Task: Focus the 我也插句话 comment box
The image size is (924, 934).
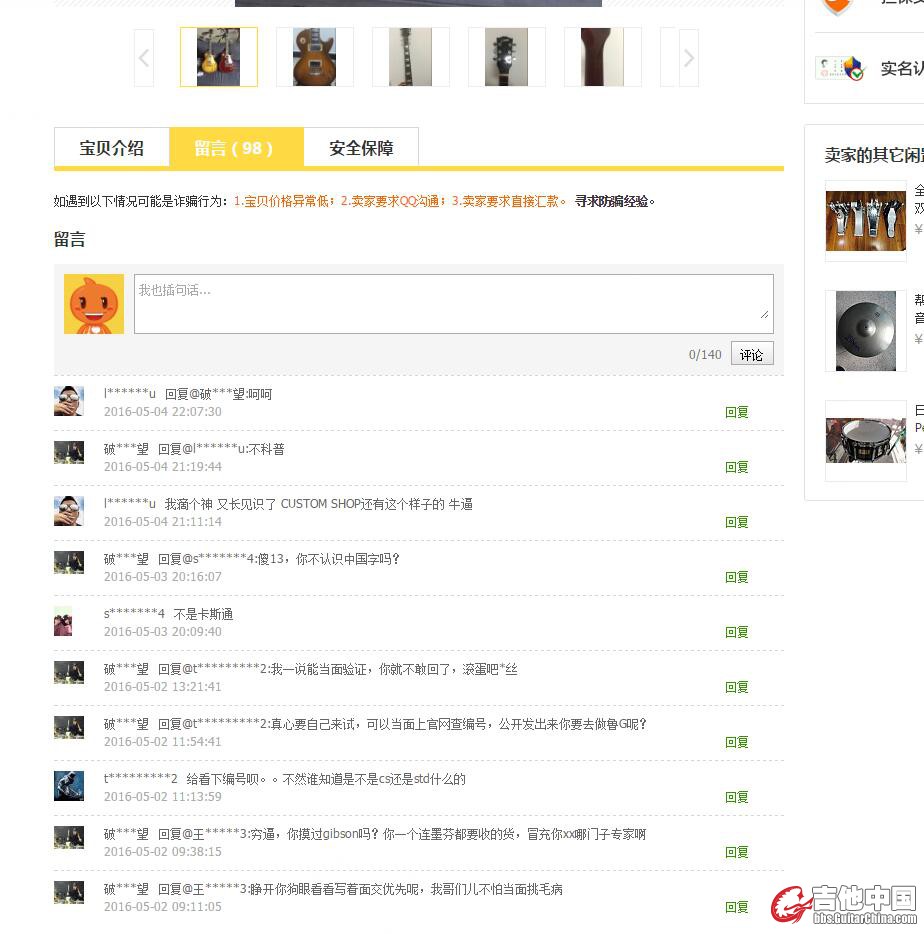Action: (x=453, y=304)
